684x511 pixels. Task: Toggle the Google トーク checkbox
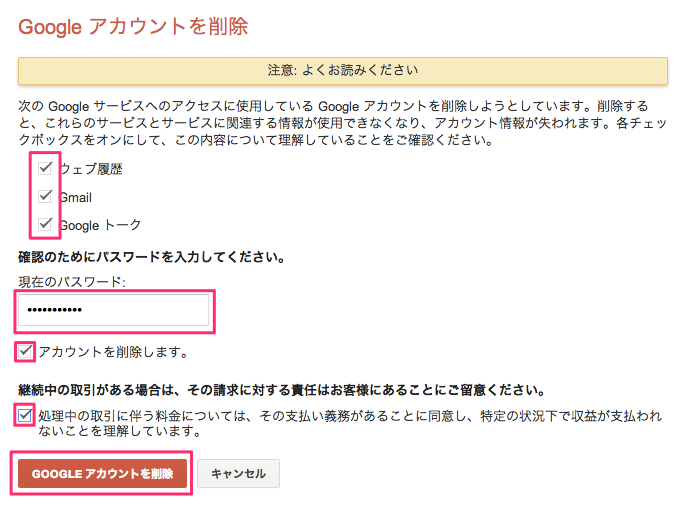pos(45,224)
